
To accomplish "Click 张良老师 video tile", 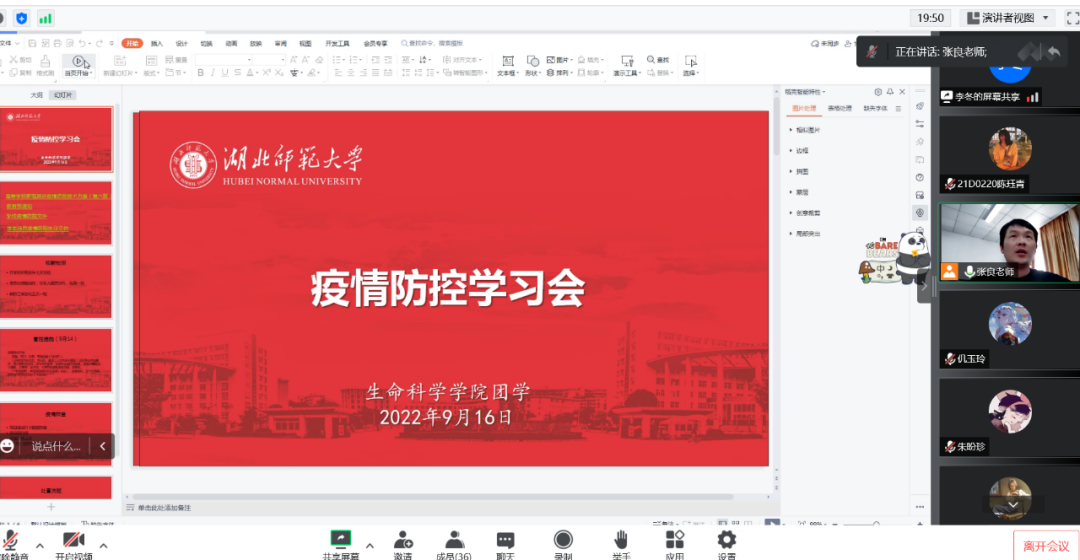I will (x=1009, y=243).
